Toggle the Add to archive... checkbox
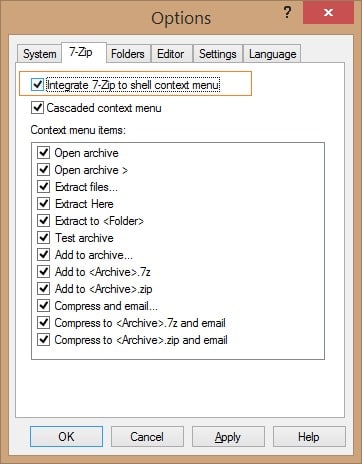Screen dimensions: 362x464 tap(43, 254)
